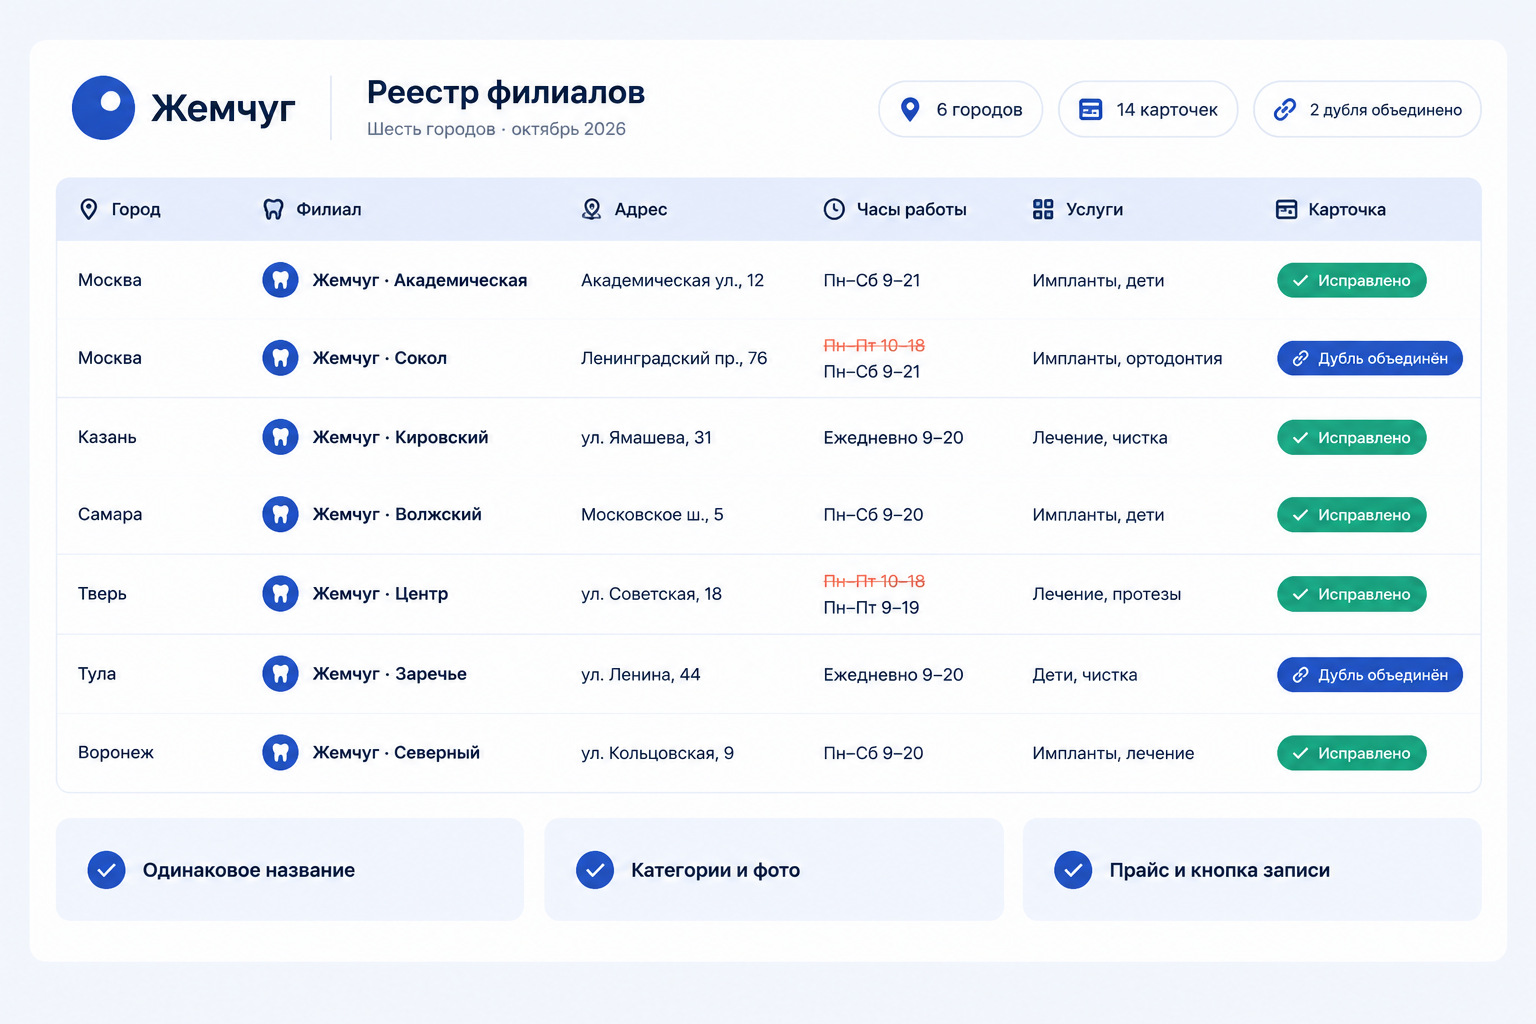Click the checkmark next to «Категории и фото»
Screen dimensions: 1536x1024
click(595, 870)
